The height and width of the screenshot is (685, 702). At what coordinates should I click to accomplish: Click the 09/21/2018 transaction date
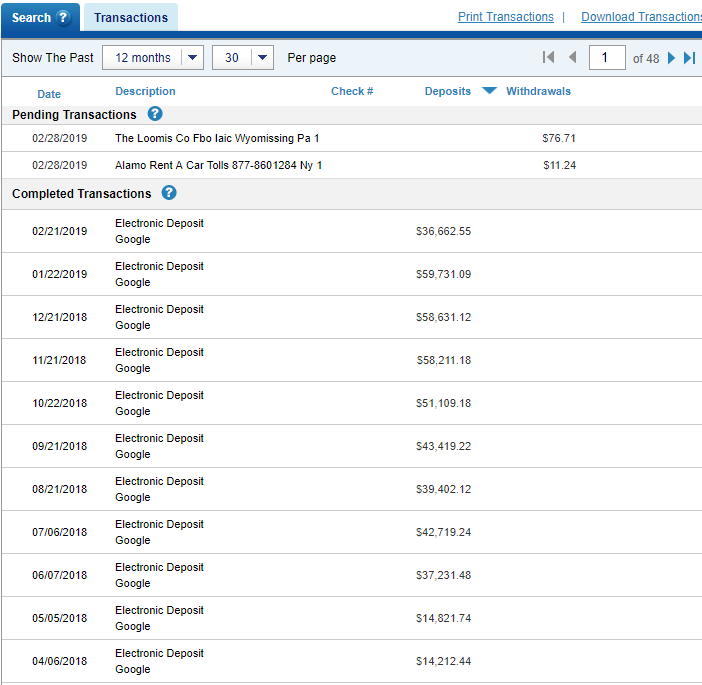tap(60, 446)
